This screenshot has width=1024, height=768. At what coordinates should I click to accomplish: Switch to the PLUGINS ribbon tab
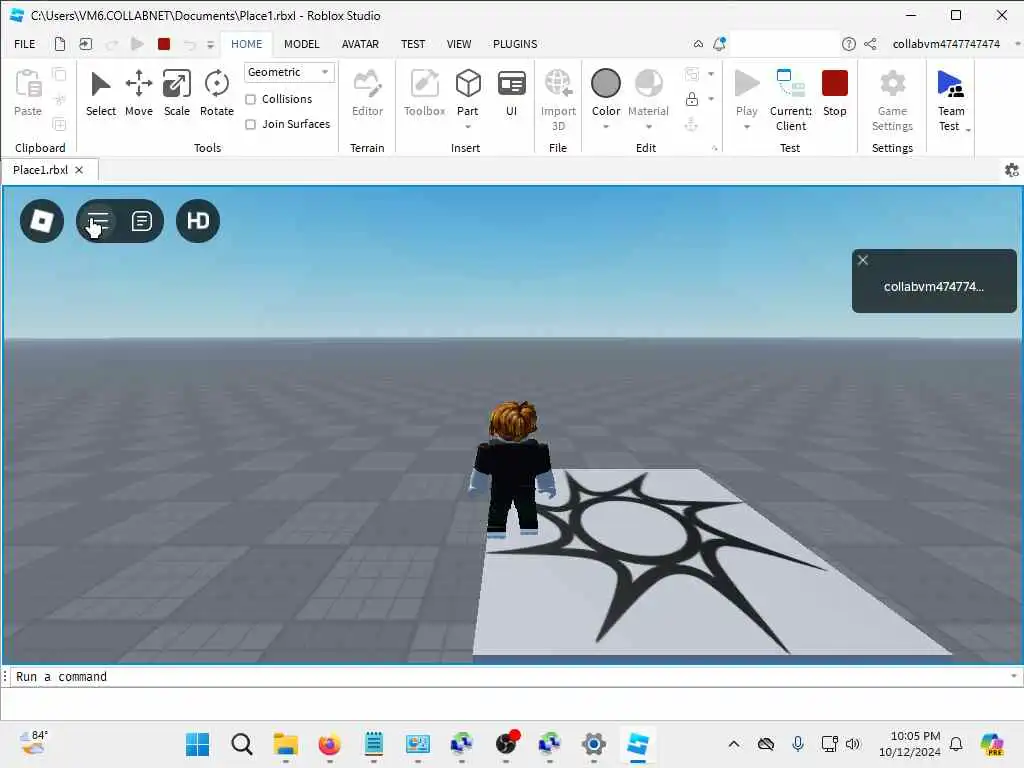point(515,44)
